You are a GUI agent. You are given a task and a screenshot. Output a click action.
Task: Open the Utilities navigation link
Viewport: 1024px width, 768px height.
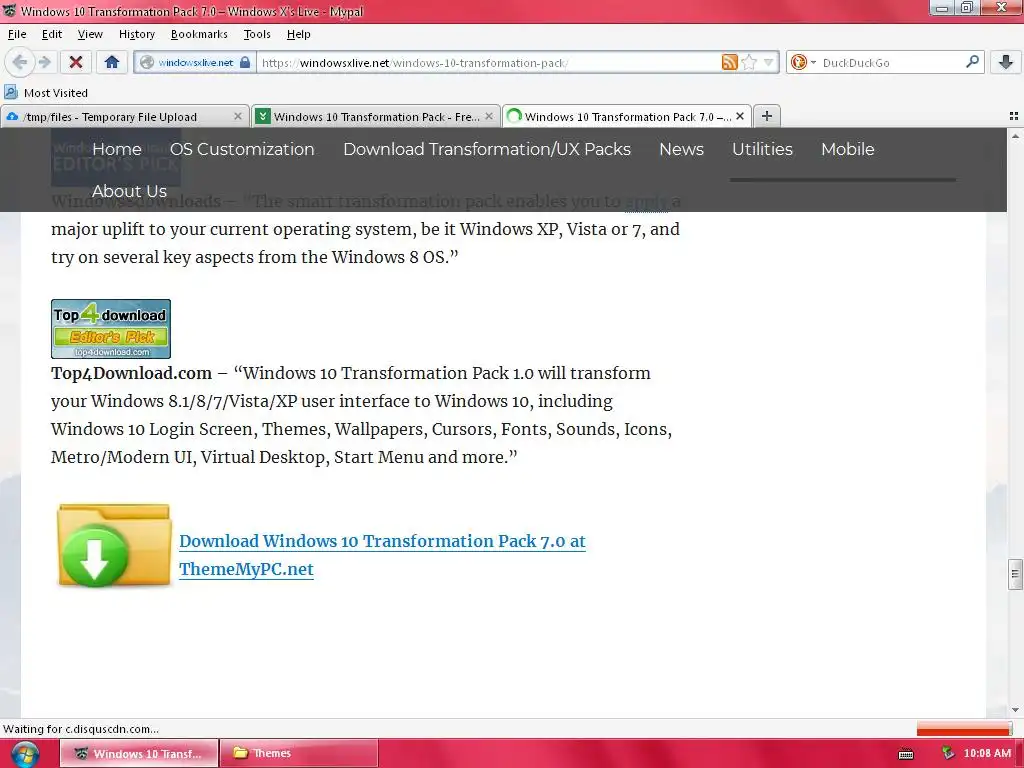coord(762,149)
